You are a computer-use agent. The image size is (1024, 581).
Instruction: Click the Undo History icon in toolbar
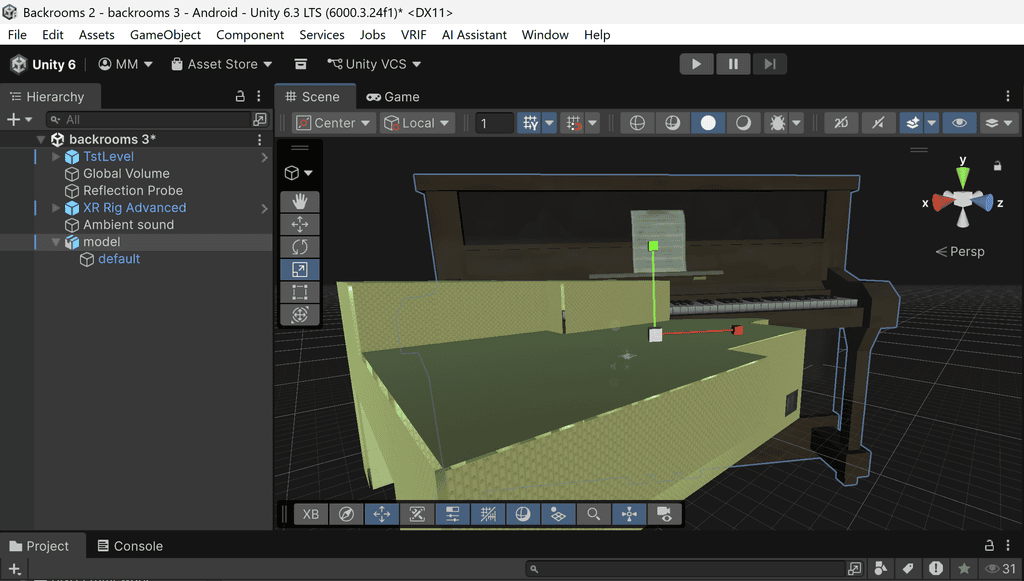(x=300, y=64)
